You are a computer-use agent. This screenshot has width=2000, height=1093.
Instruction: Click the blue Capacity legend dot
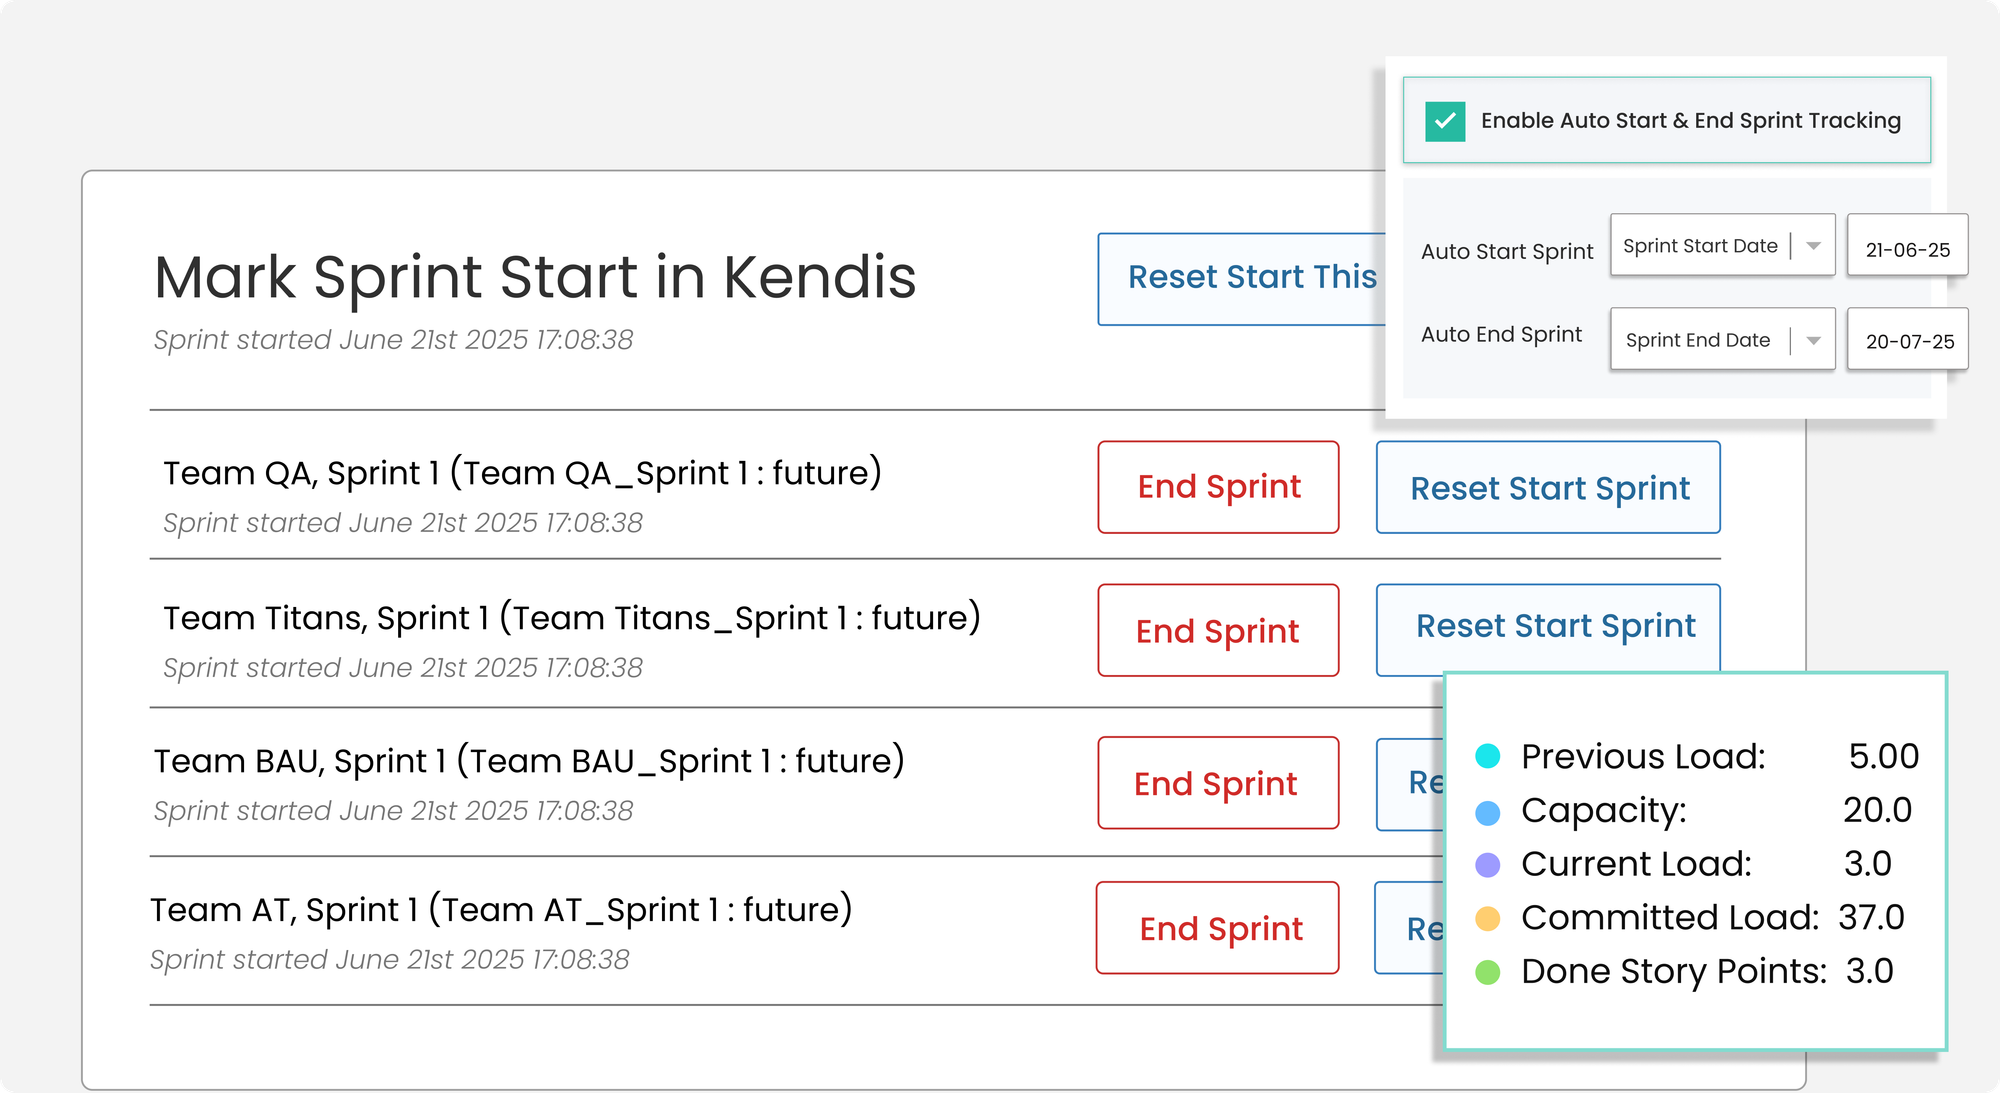[1488, 812]
